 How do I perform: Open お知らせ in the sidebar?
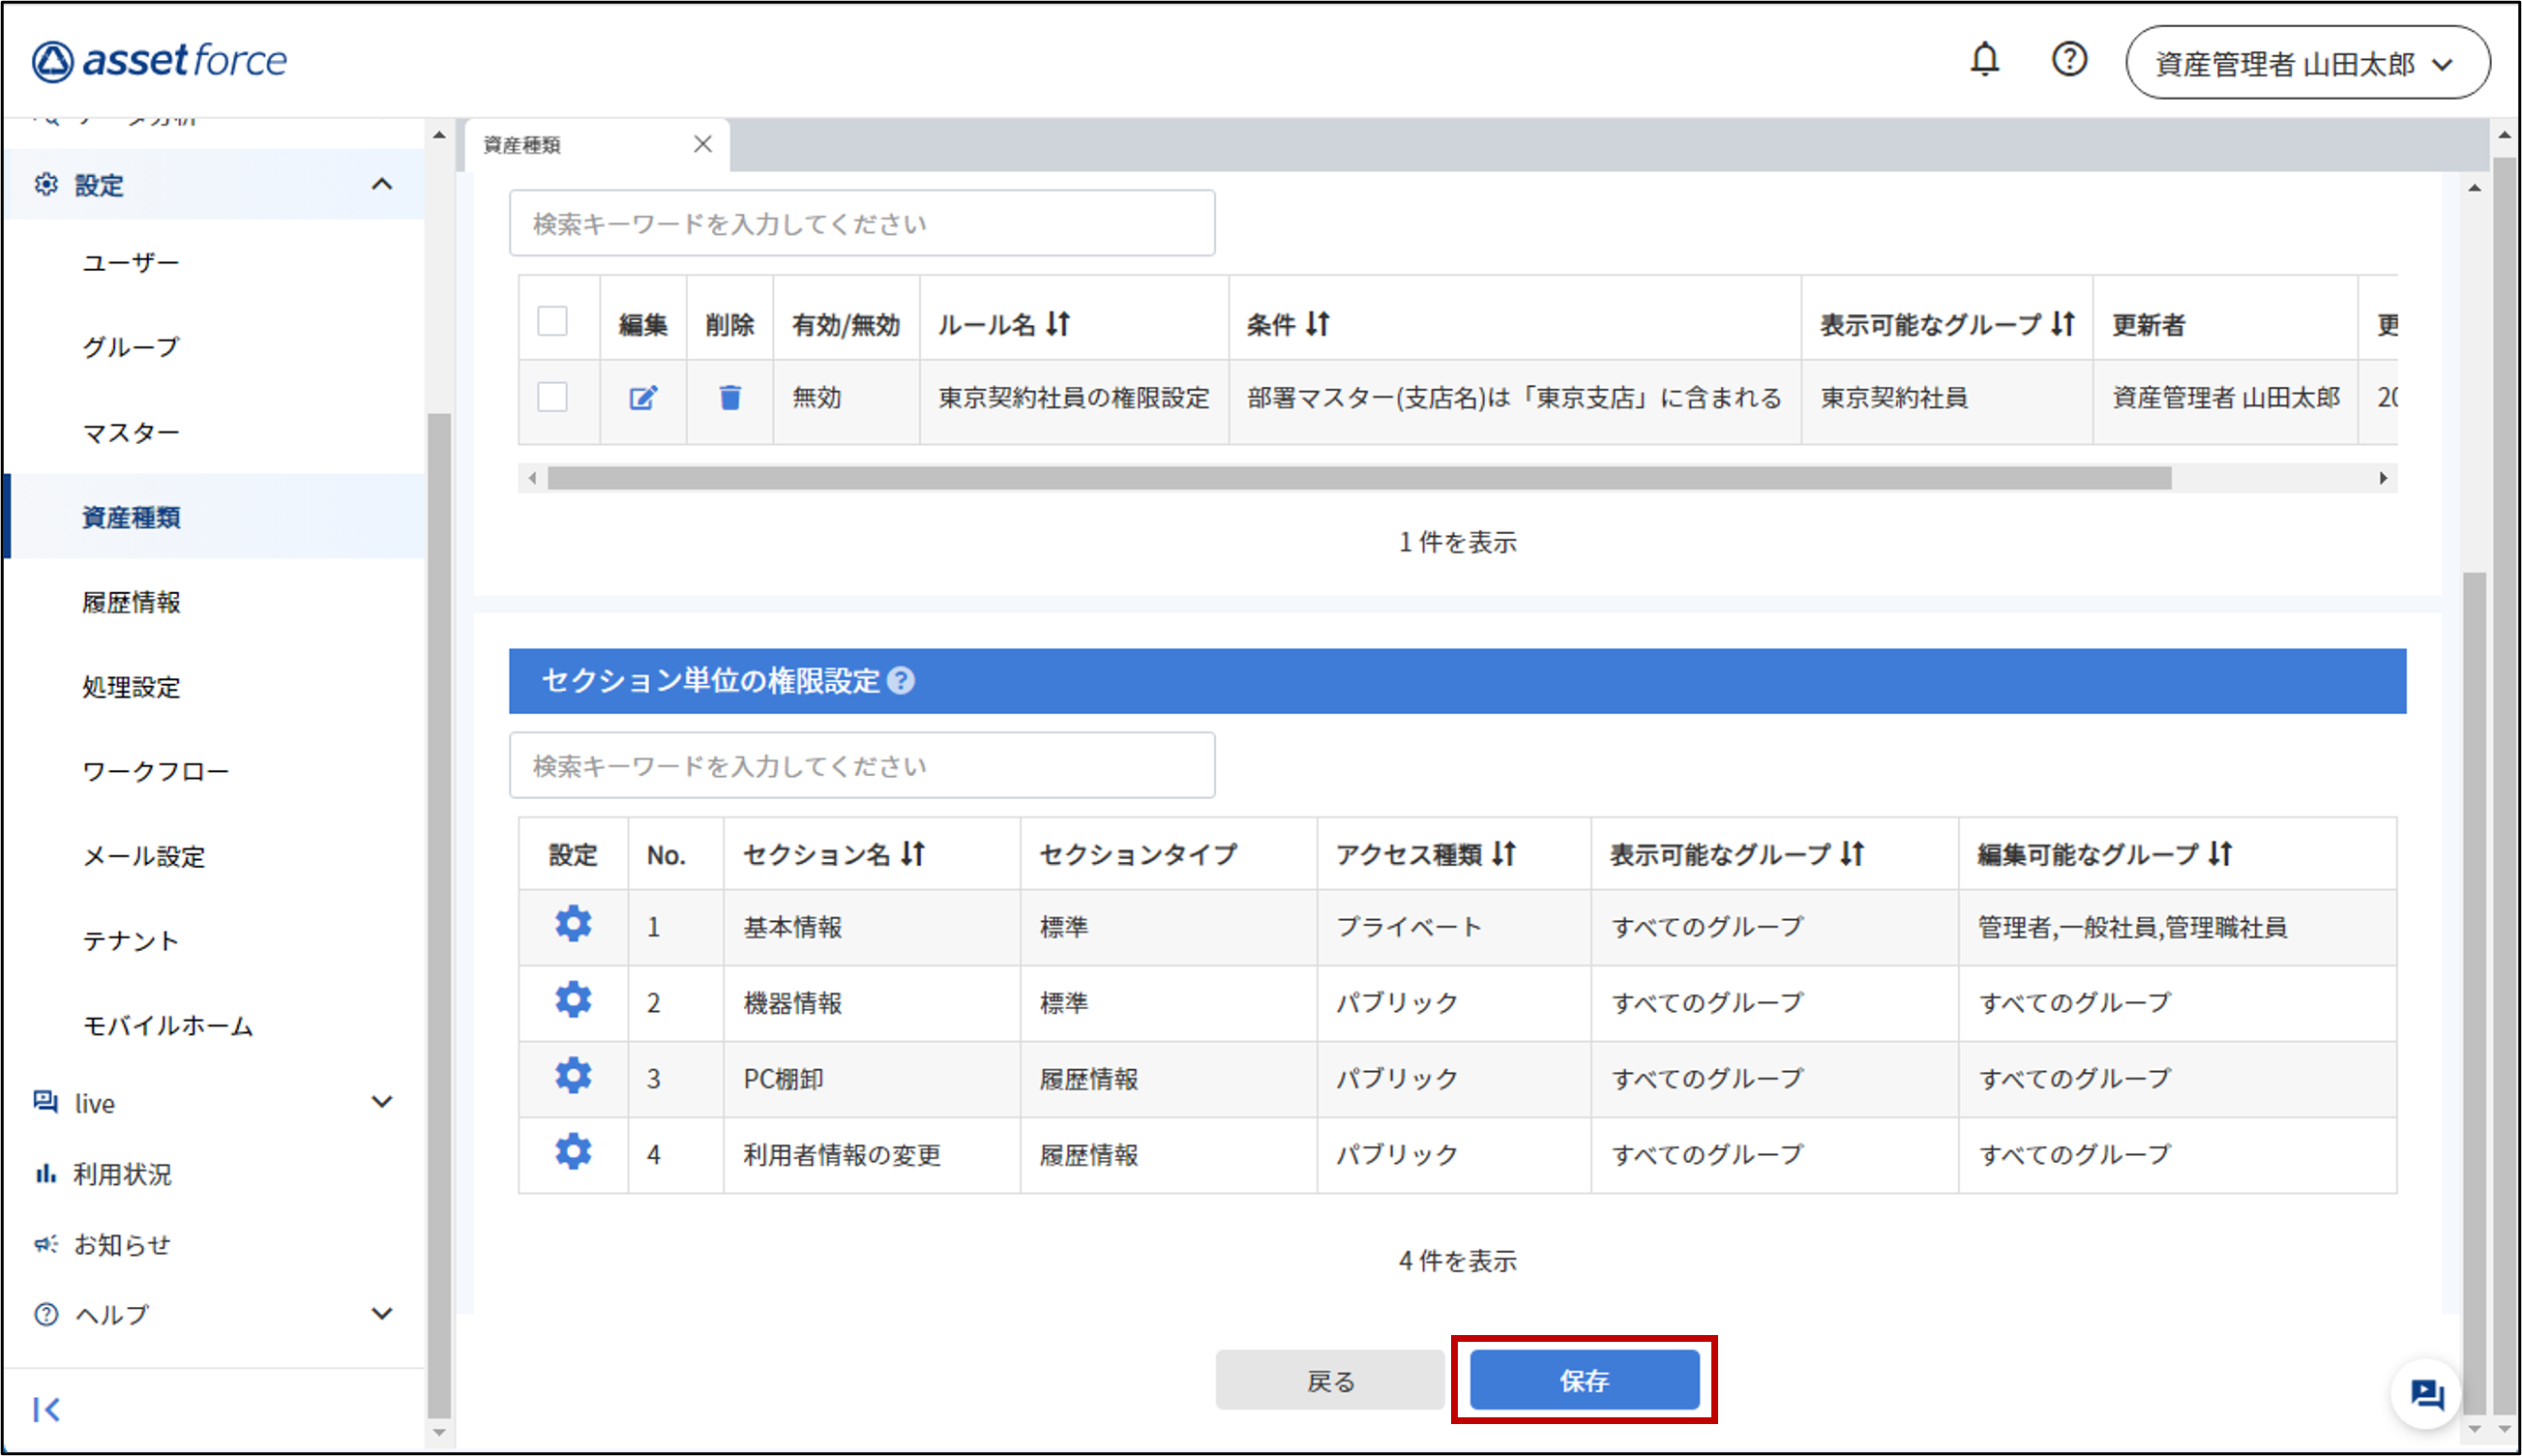pos(122,1244)
